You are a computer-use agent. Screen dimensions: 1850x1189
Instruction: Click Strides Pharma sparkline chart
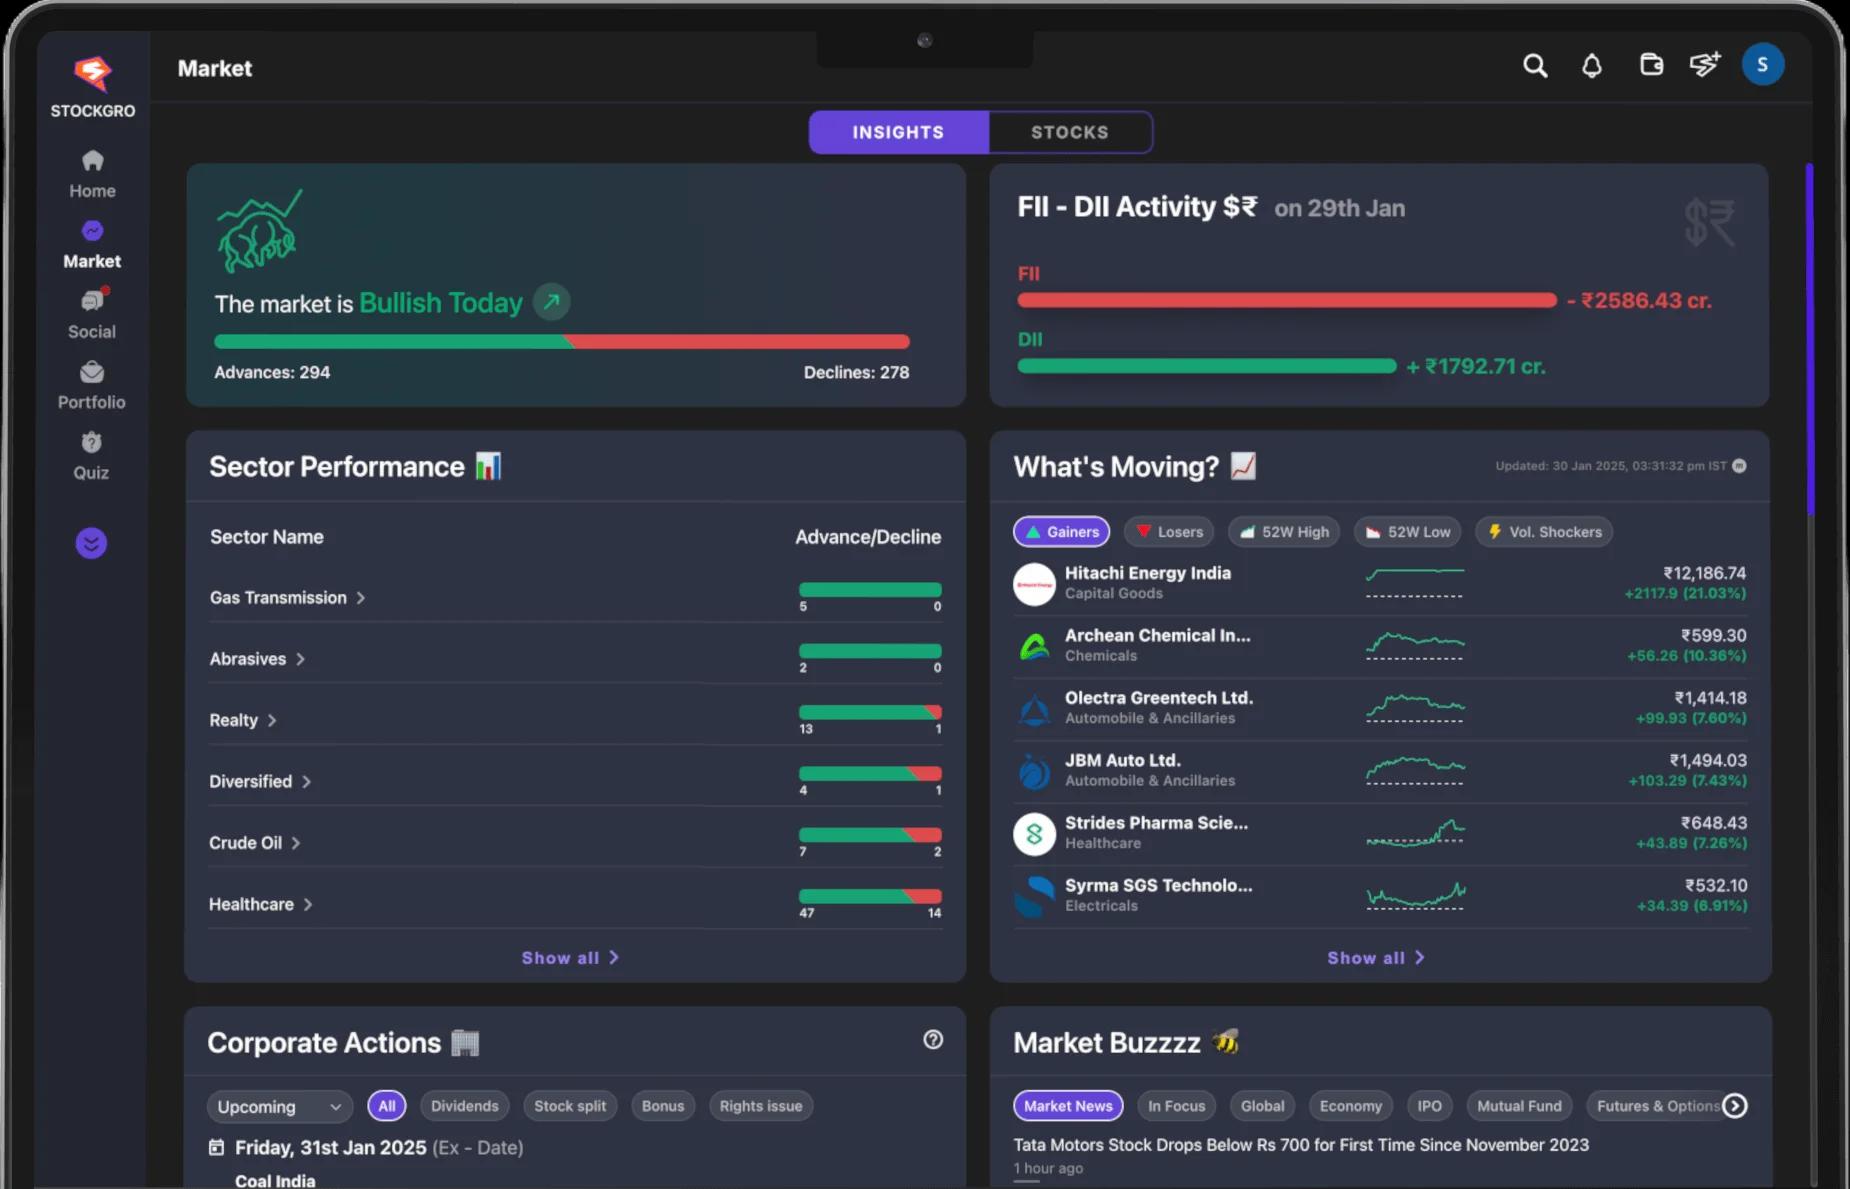click(1415, 832)
